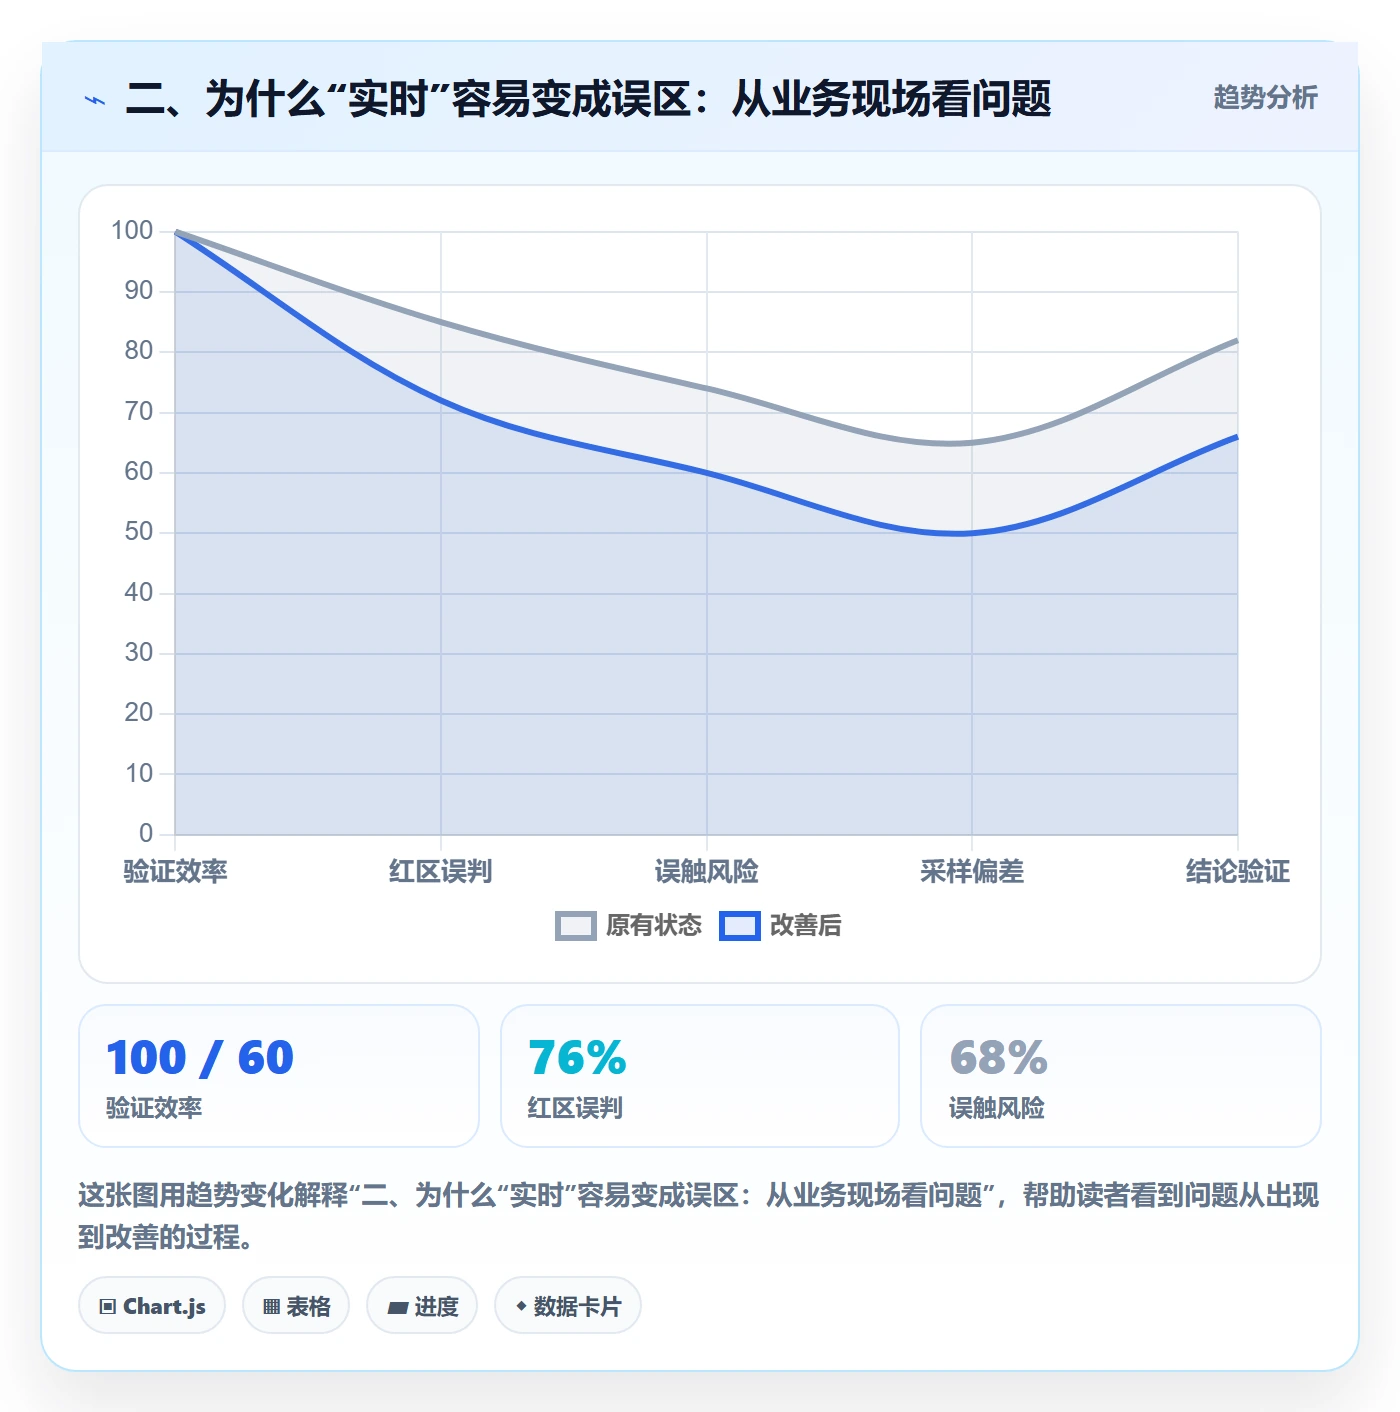Click the section title 二、为什么“实时”容易变成误区

pos(589,99)
